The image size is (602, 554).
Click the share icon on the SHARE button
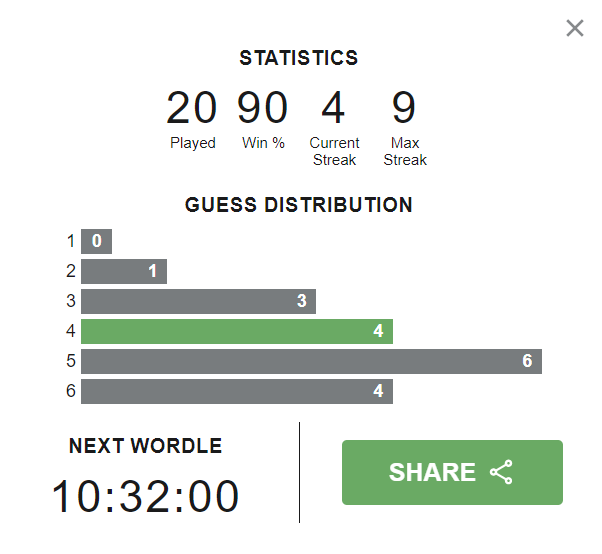click(x=501, y=472)
